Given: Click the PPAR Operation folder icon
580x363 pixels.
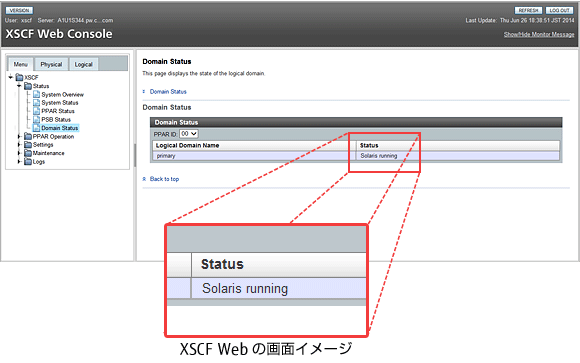Looking at the screenshot, I should click(x=28, y=136).
